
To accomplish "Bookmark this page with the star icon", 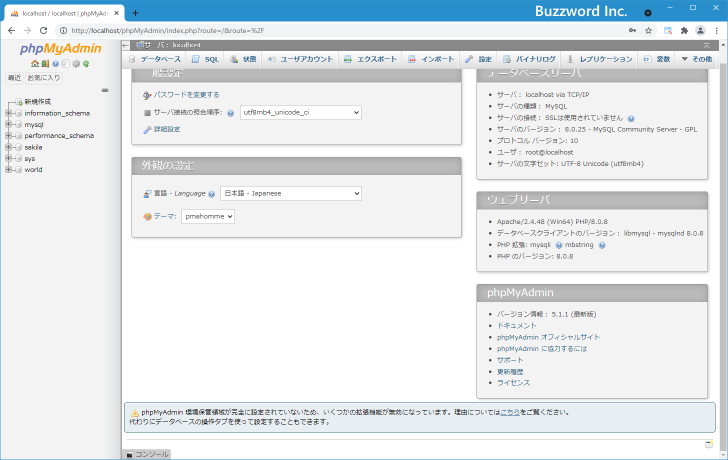I will click(x=649, y=31).
